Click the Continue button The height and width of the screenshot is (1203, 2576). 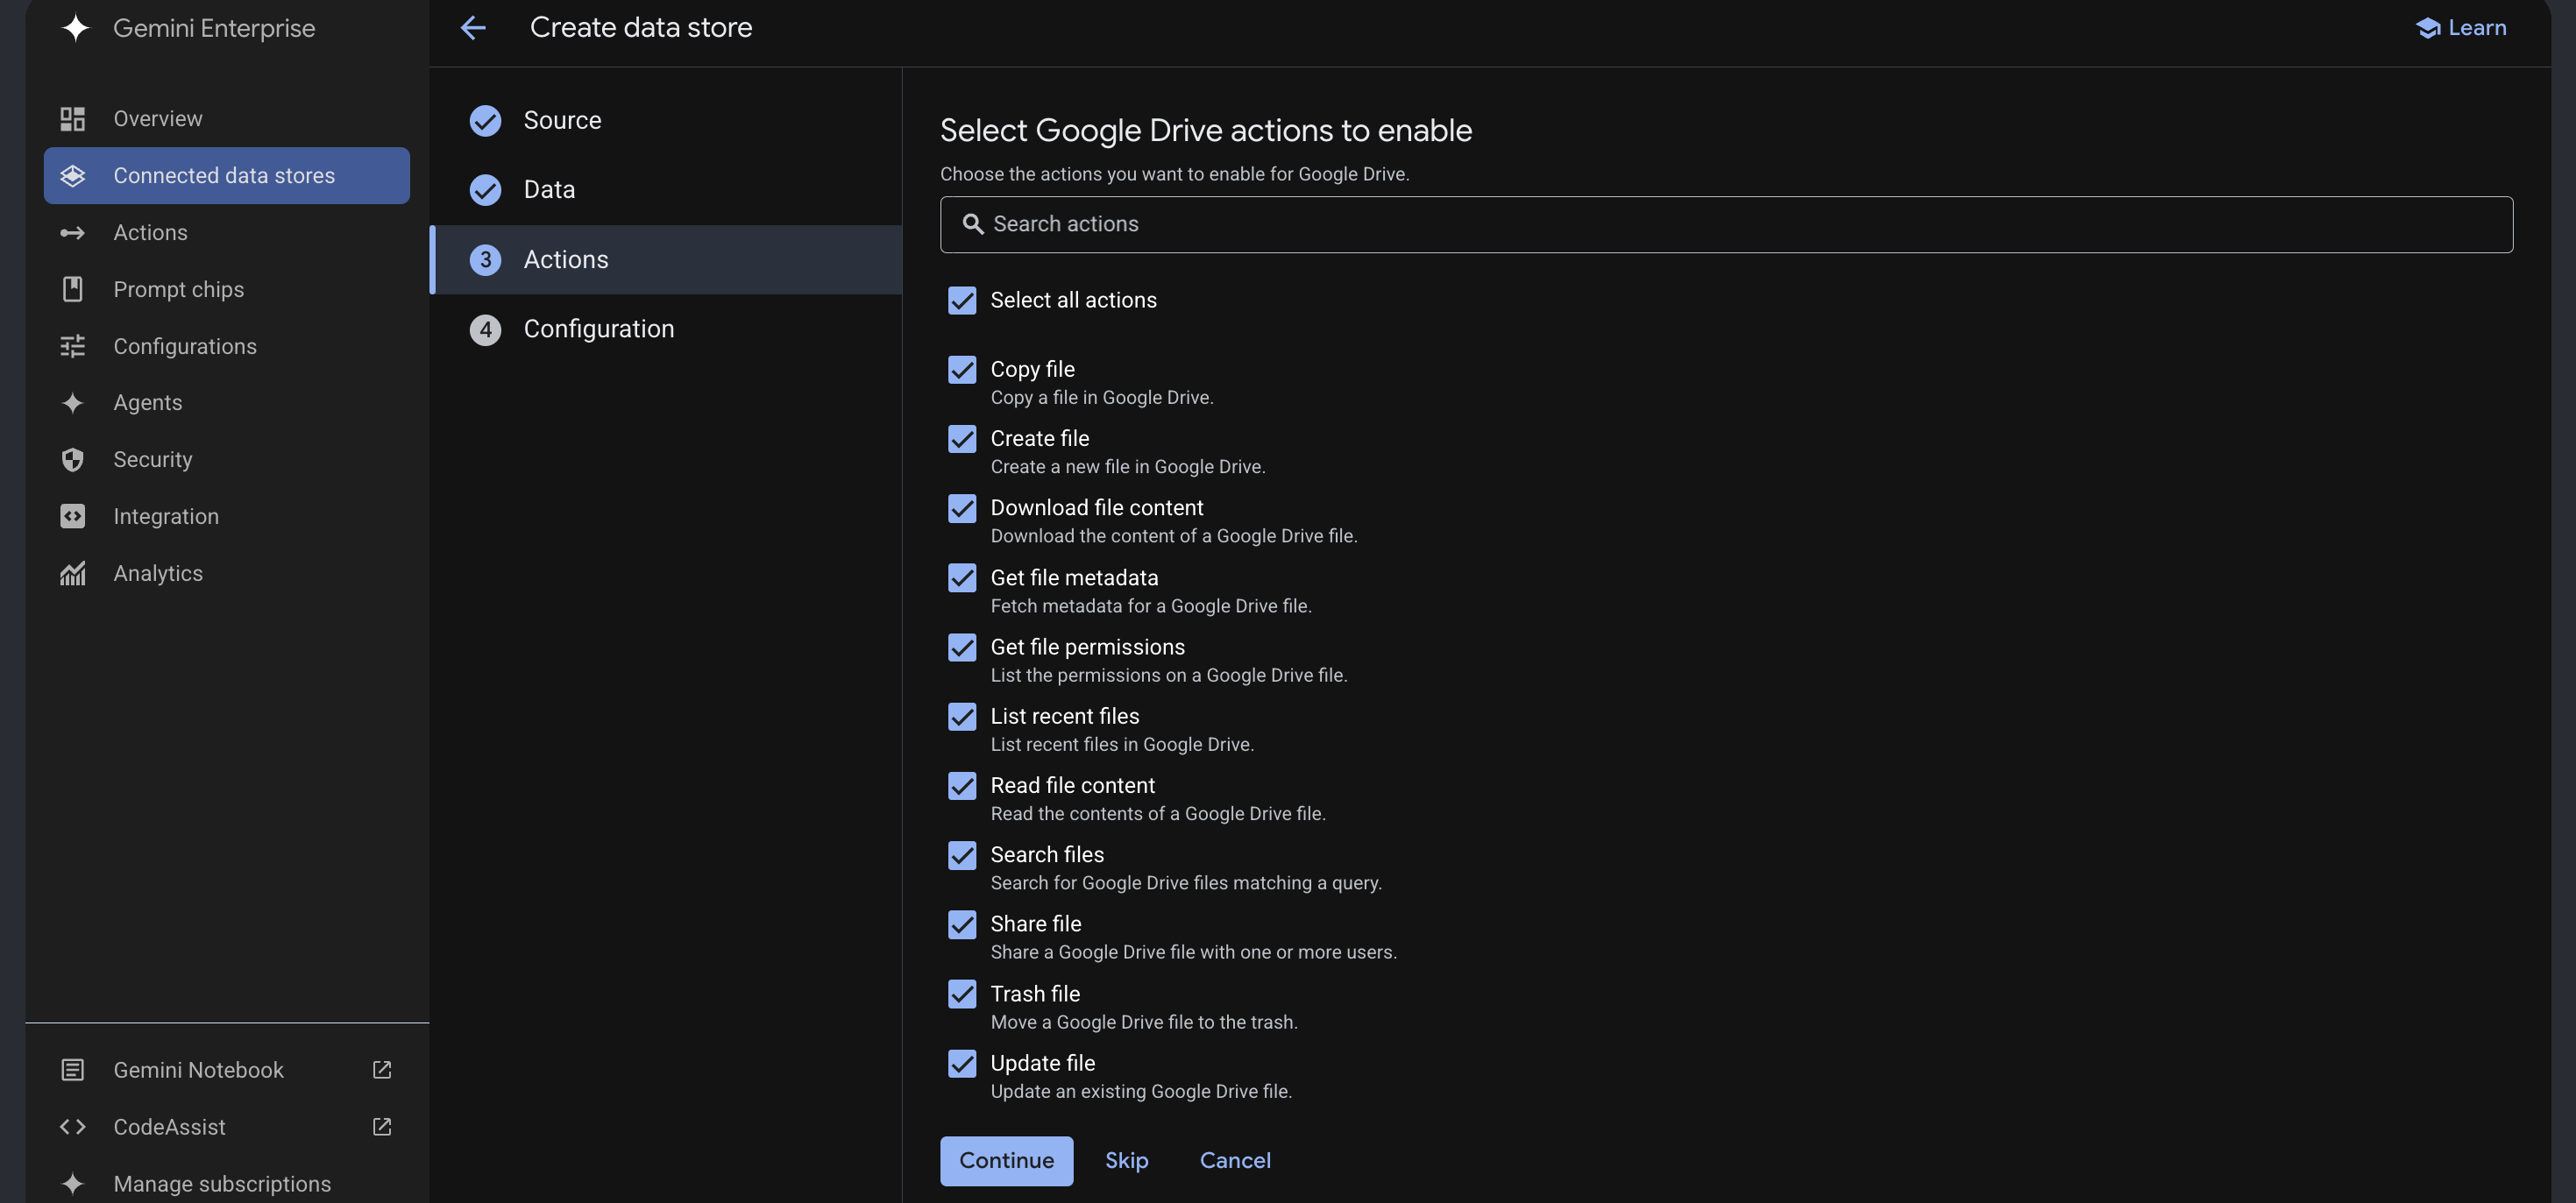click(1006, 1161)
